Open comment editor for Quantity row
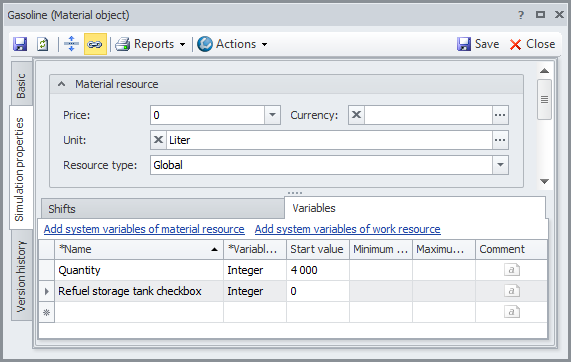 tap(512, 270)
